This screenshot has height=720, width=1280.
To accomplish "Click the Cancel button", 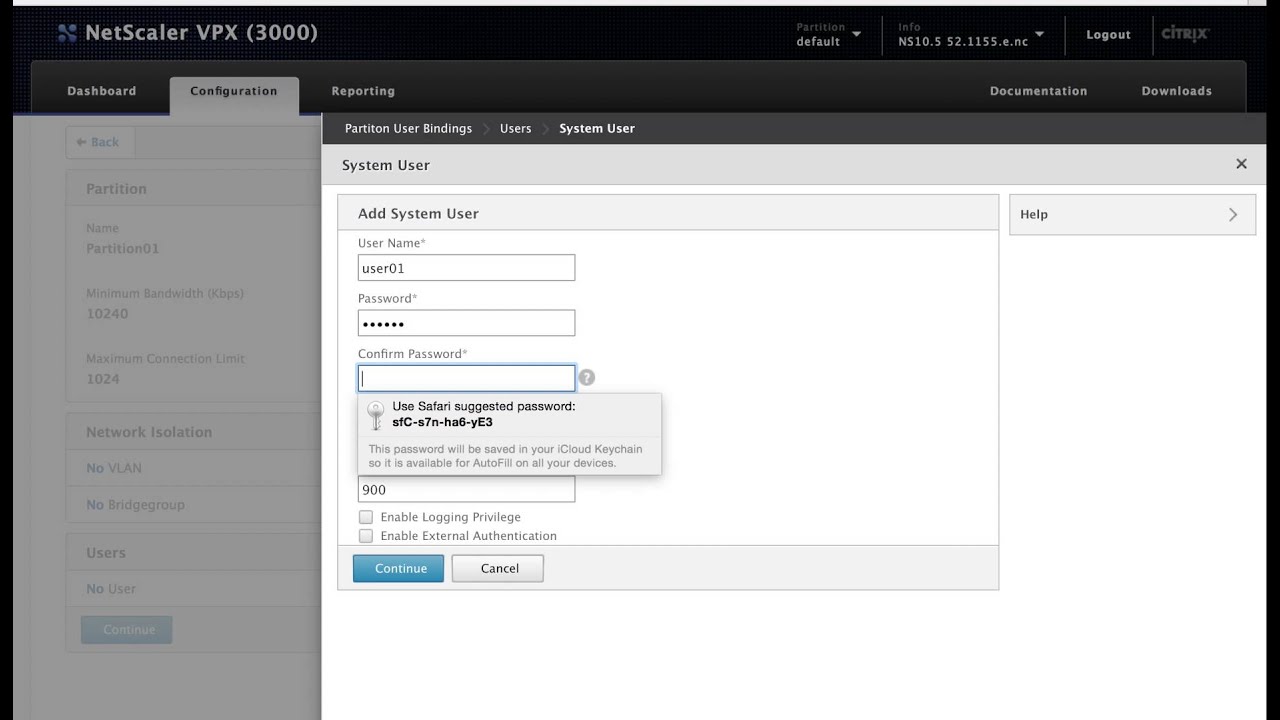I will point(498,568).
